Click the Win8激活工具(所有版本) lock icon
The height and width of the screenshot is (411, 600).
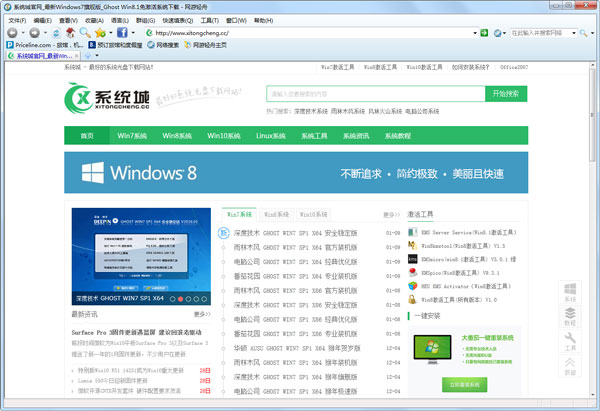pyautogui.click(x=412, y=299)
